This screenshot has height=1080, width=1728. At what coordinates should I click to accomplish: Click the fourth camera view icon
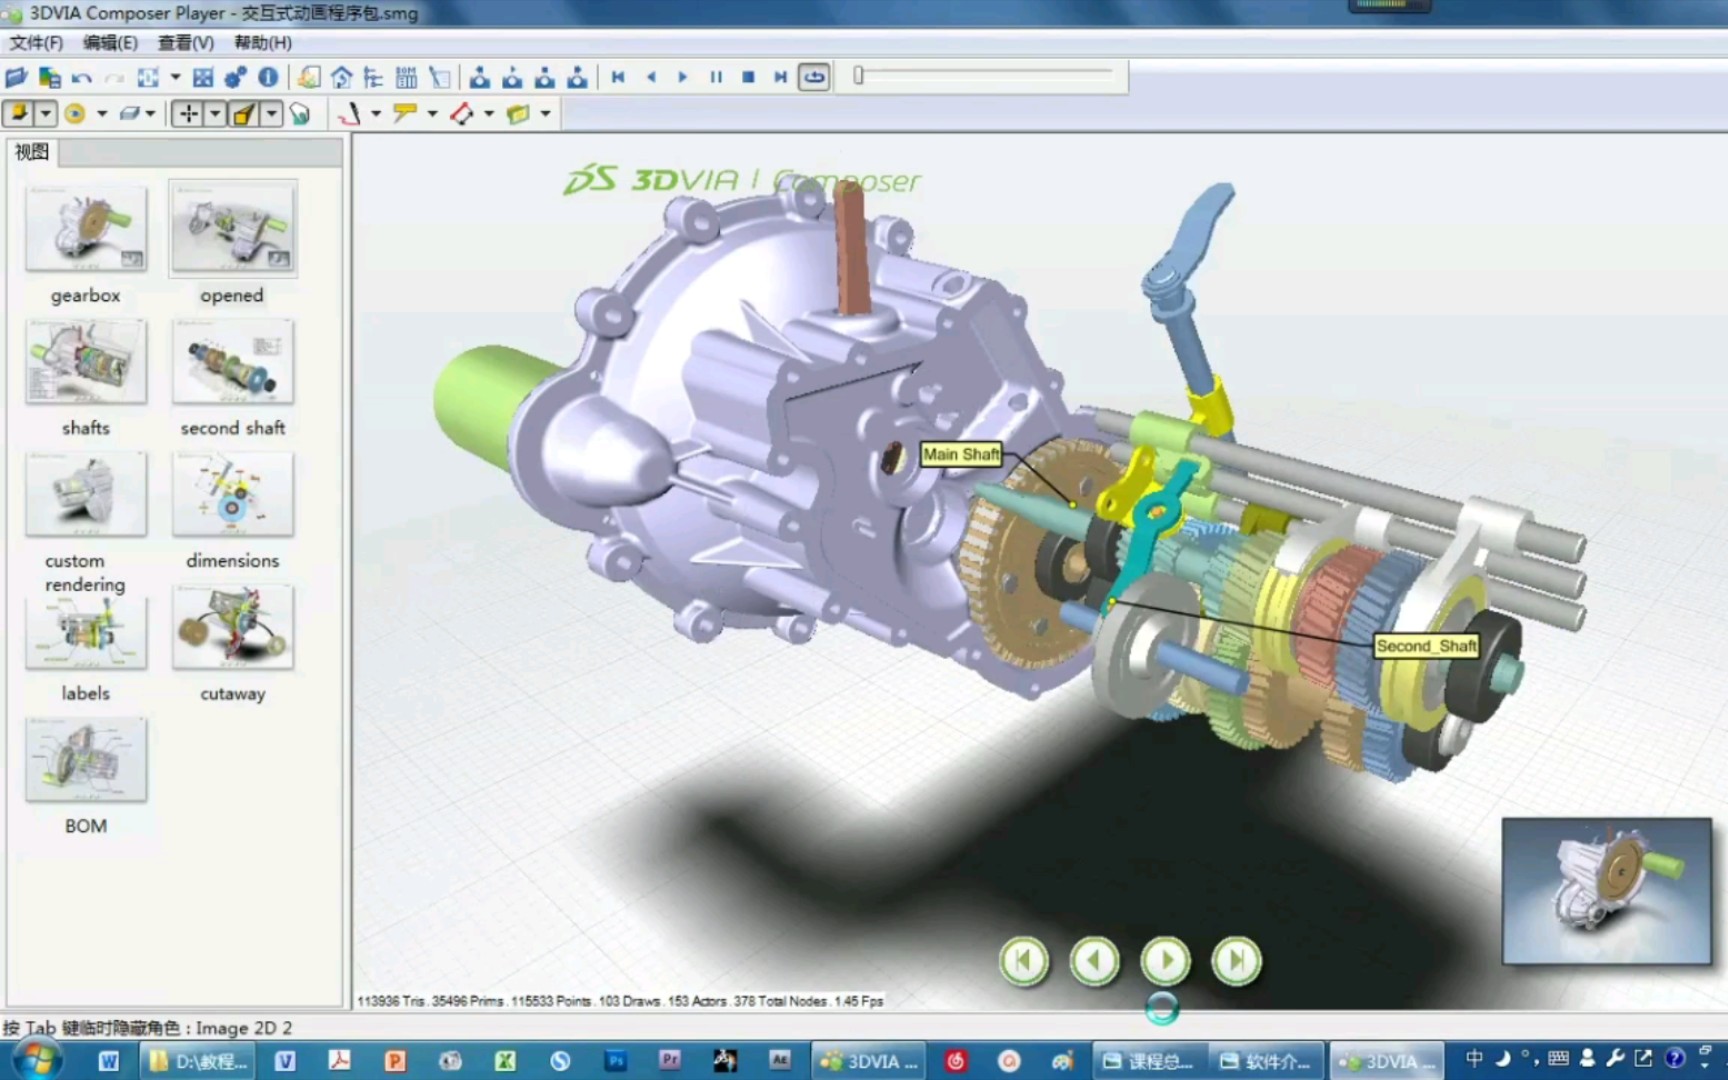coord(577,77)
